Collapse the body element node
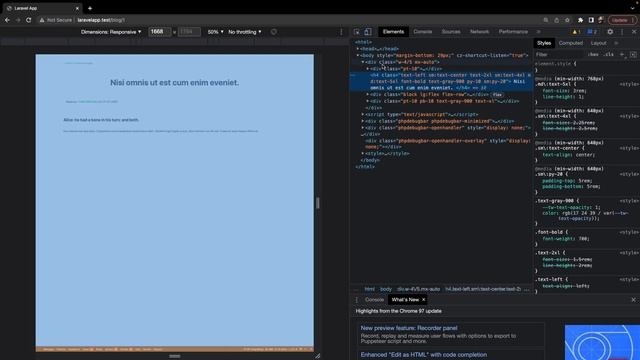 tap(358, 55)
